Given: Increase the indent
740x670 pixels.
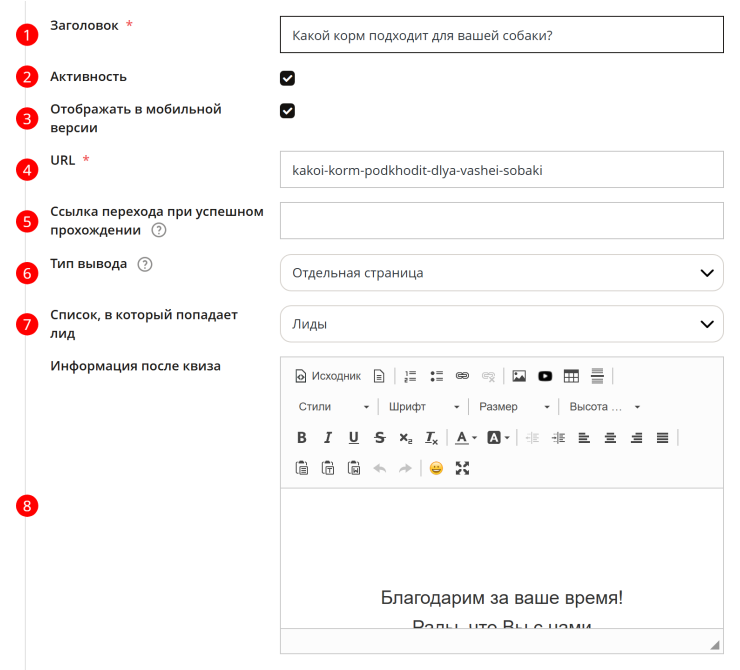Looking at the screenshot, I should [558, 438].
